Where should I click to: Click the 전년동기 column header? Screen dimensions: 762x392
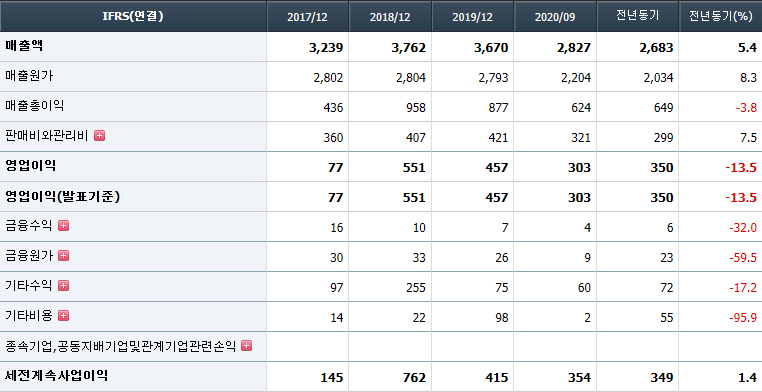click(x=638, y=17)
